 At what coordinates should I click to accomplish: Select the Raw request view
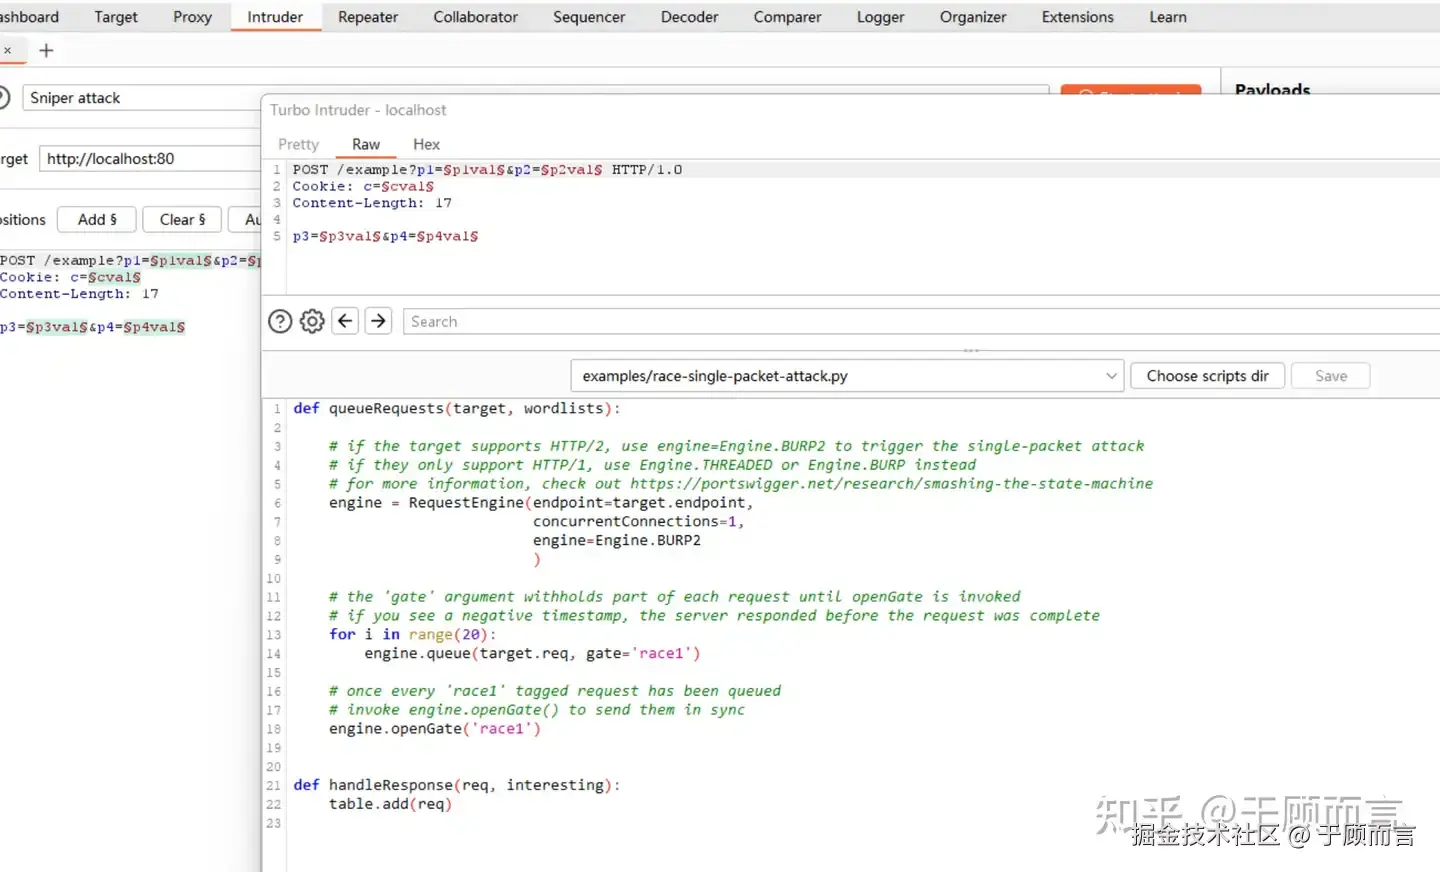point(366,144)
